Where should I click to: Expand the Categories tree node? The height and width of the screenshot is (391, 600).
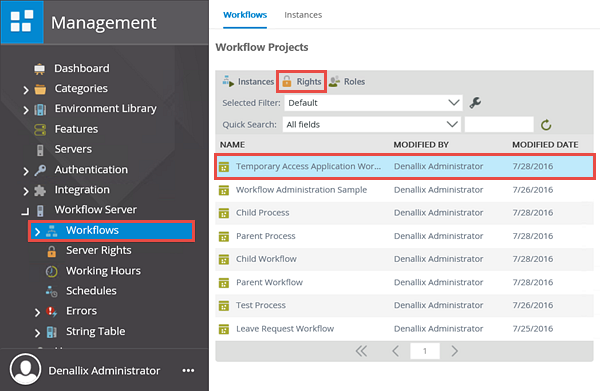pyautogui.click(x=26, y=90)
